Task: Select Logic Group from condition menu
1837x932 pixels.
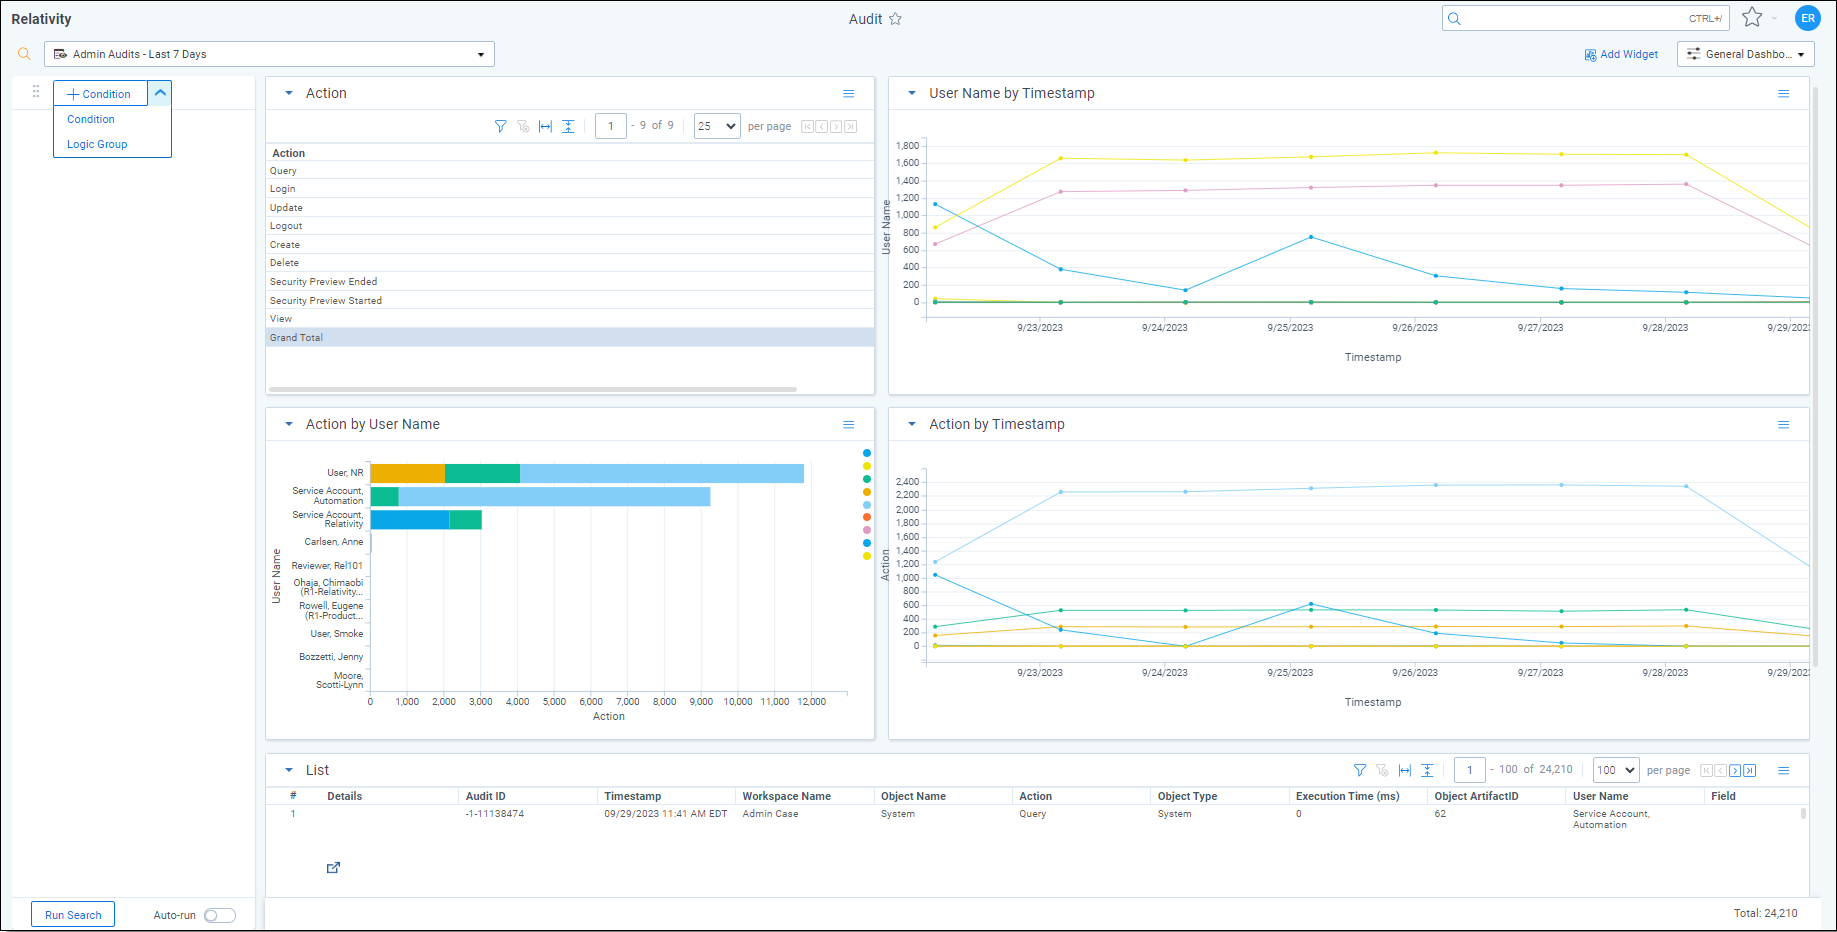Action: 97,144
